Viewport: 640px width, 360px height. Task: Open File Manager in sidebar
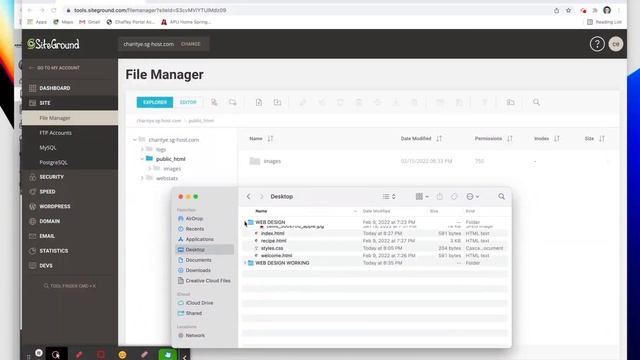(70, 118)
